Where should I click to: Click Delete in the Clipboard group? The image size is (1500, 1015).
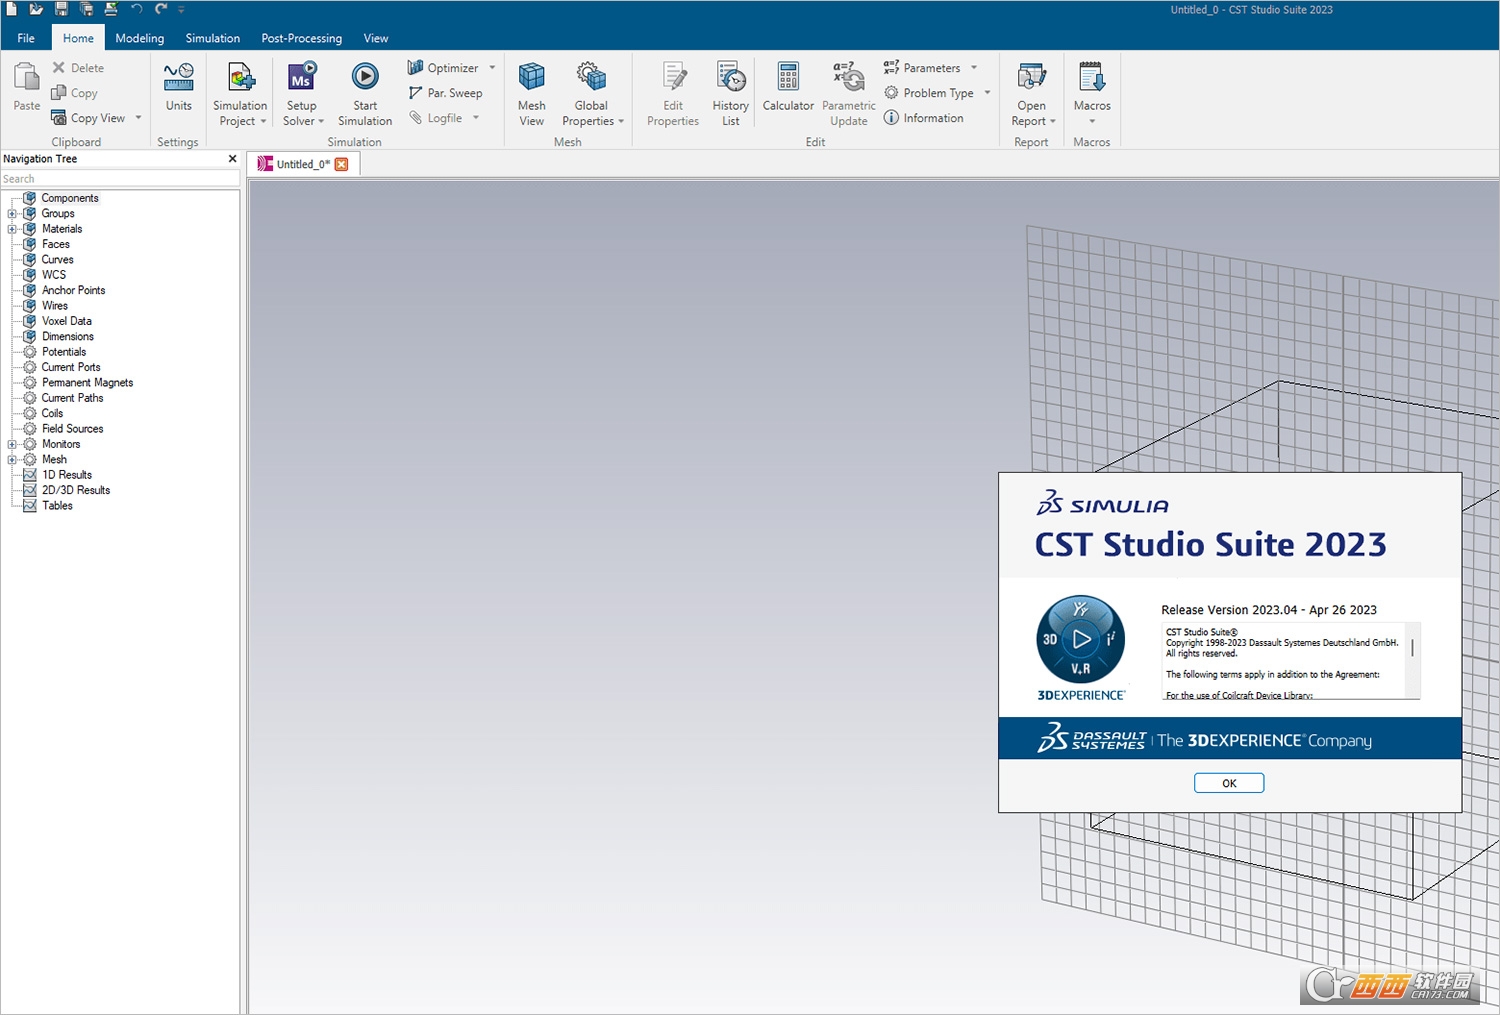pyautogui.click(x=78, y=68)
